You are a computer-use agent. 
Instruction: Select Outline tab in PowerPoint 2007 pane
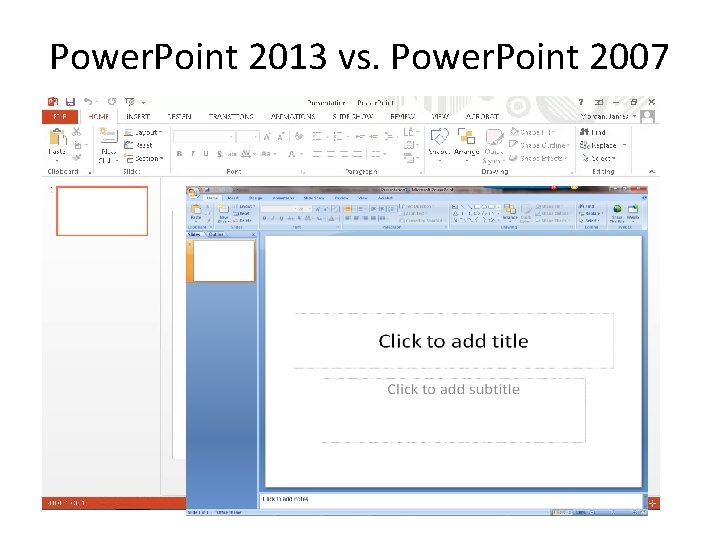pyautogui.click(x=215, y=234)
